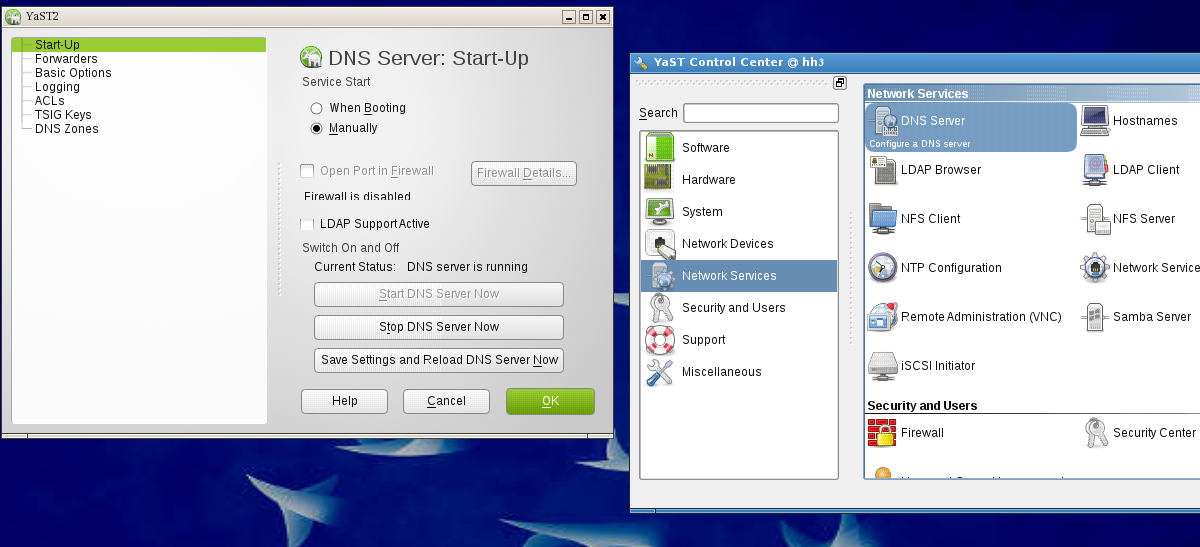Minimize the YaST2 window
This screenshot has height=547, width=1200.
tap(569, 17)
